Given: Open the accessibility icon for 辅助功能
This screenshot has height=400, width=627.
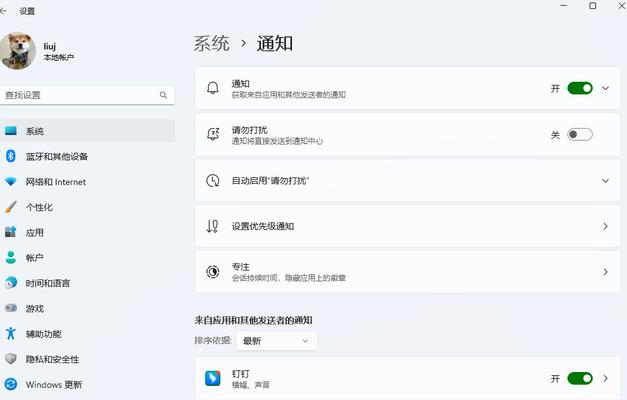Looking at the screenshot, I should (x=11, y=333).
